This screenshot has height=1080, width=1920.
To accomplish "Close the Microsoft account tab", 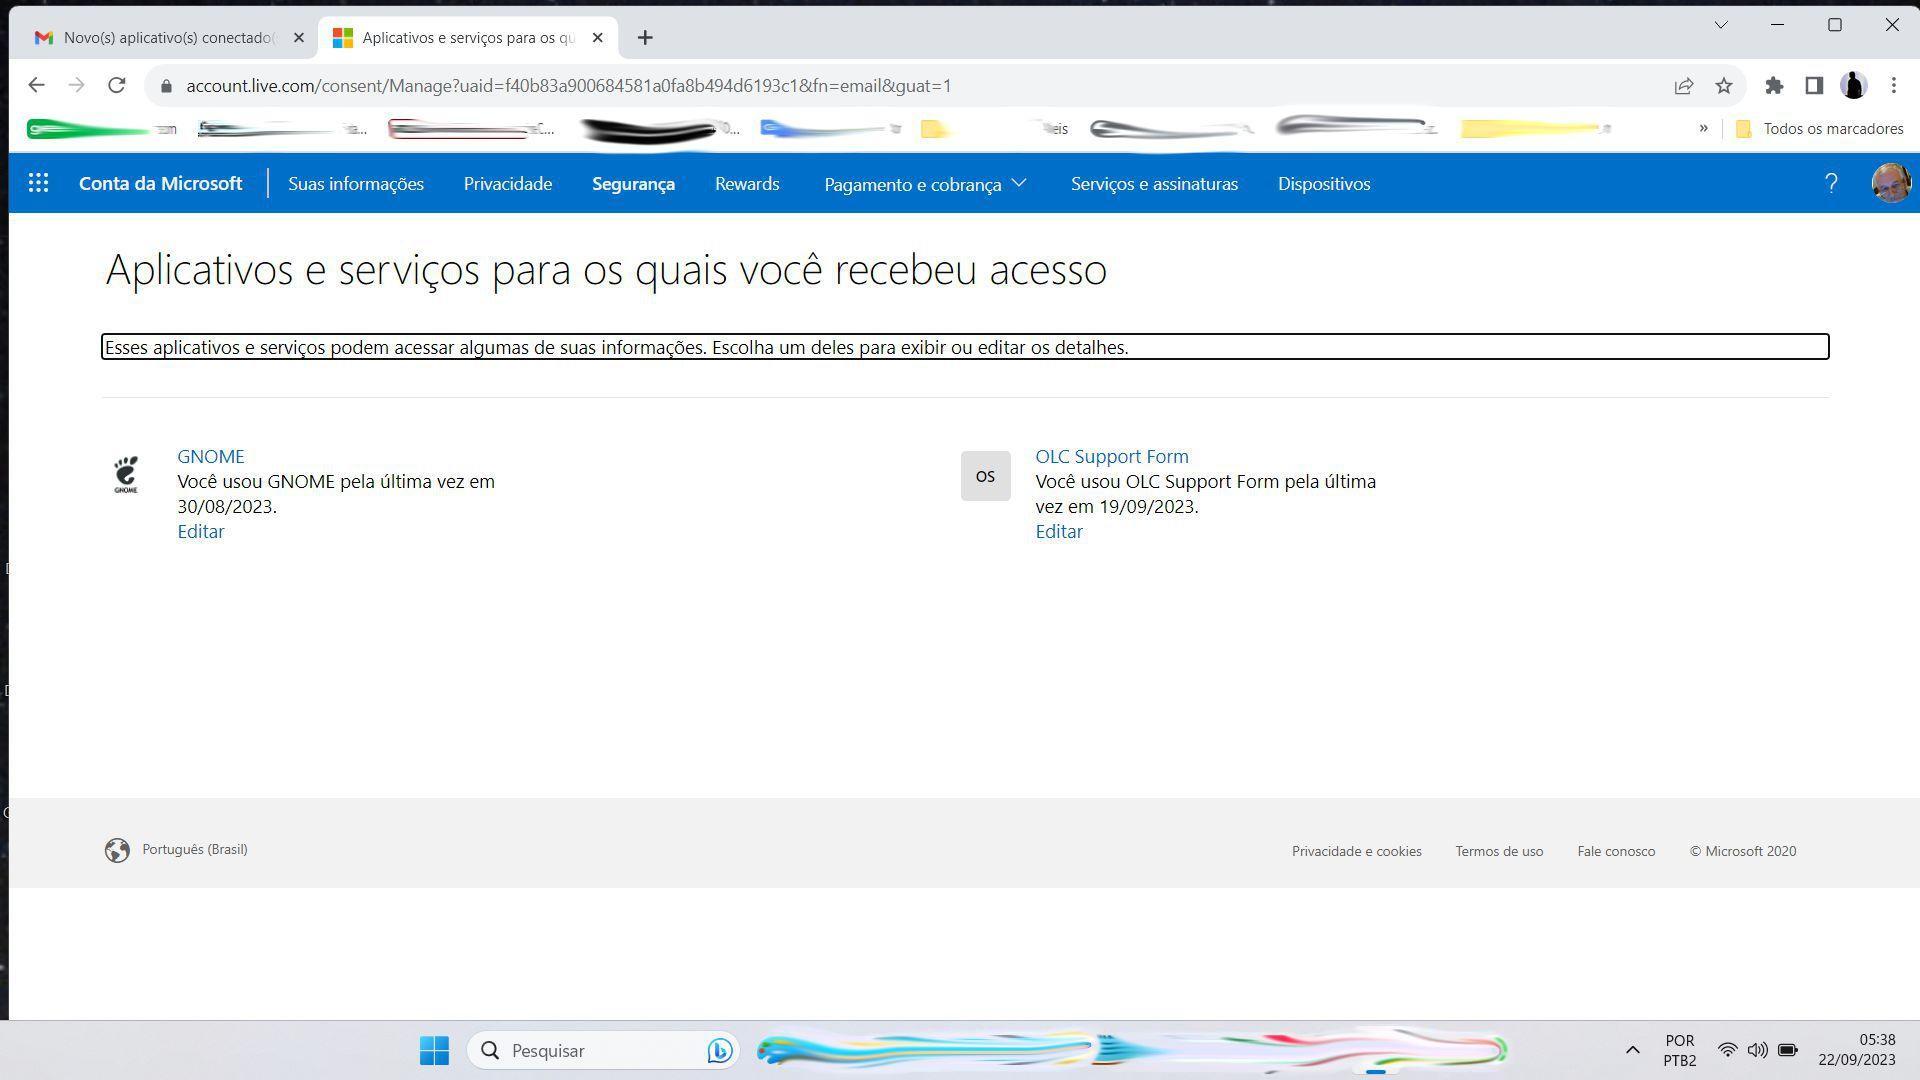I will tap(598, 38).
